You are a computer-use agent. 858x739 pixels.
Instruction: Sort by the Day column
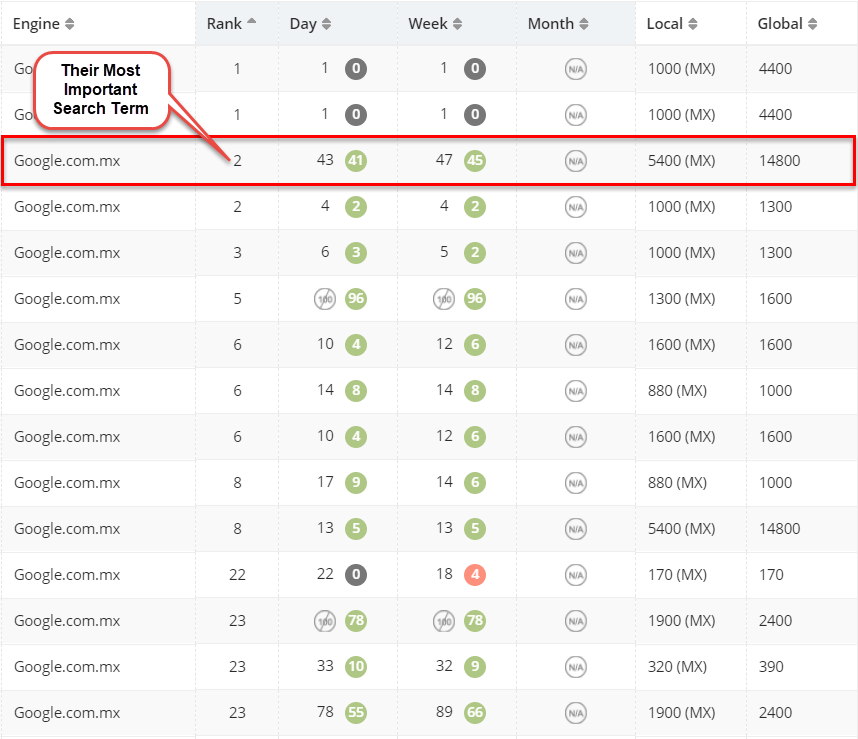pyautogui.click(x=326, y=24)
